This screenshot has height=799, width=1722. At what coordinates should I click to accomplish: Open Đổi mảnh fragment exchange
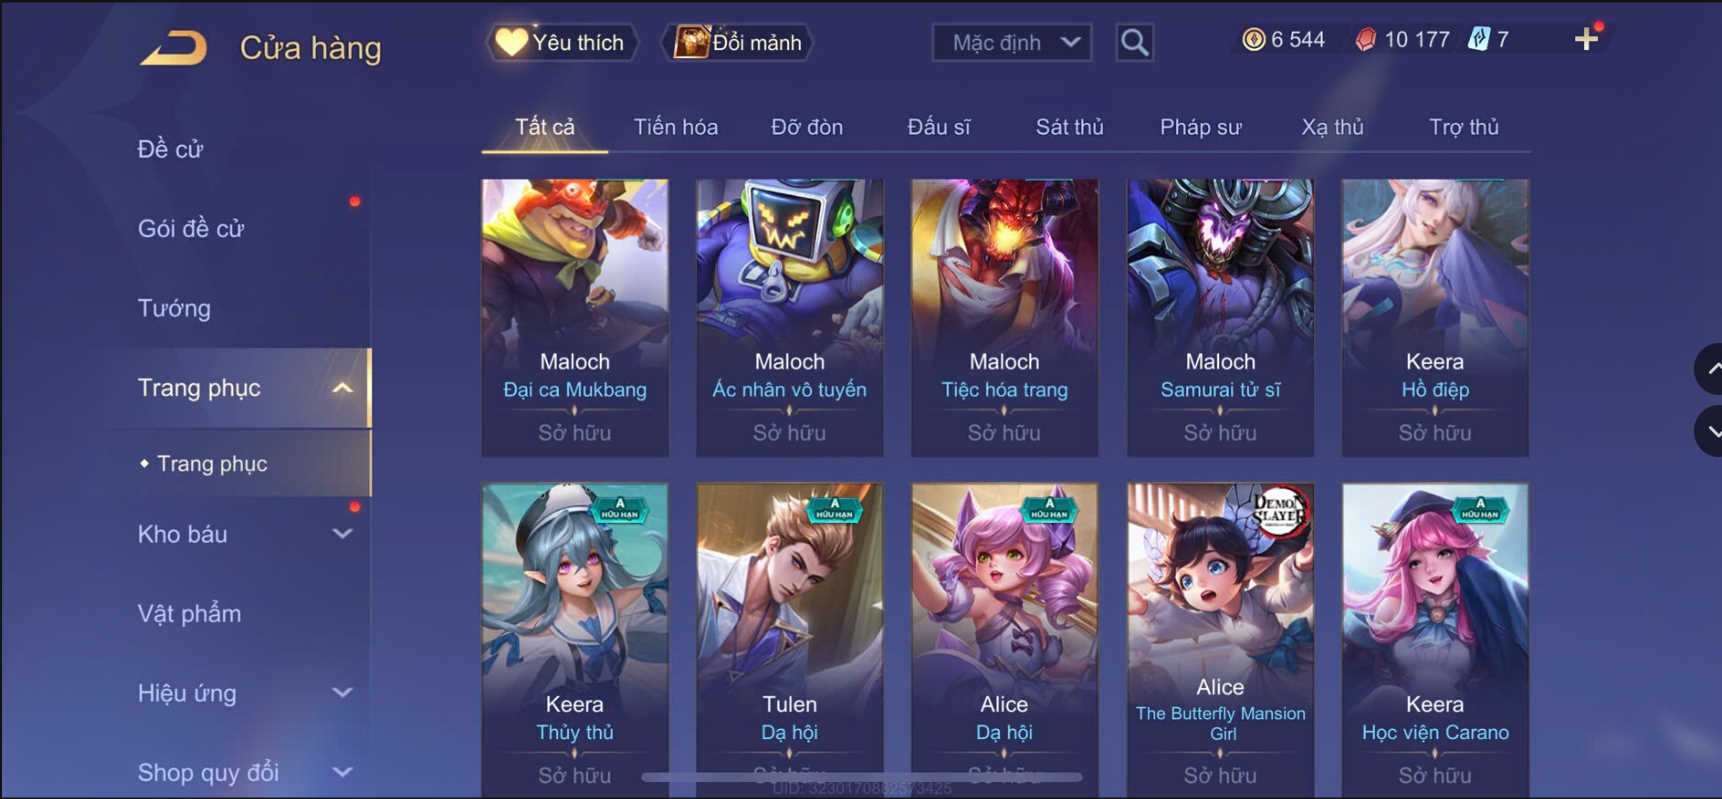pos(738,42)
